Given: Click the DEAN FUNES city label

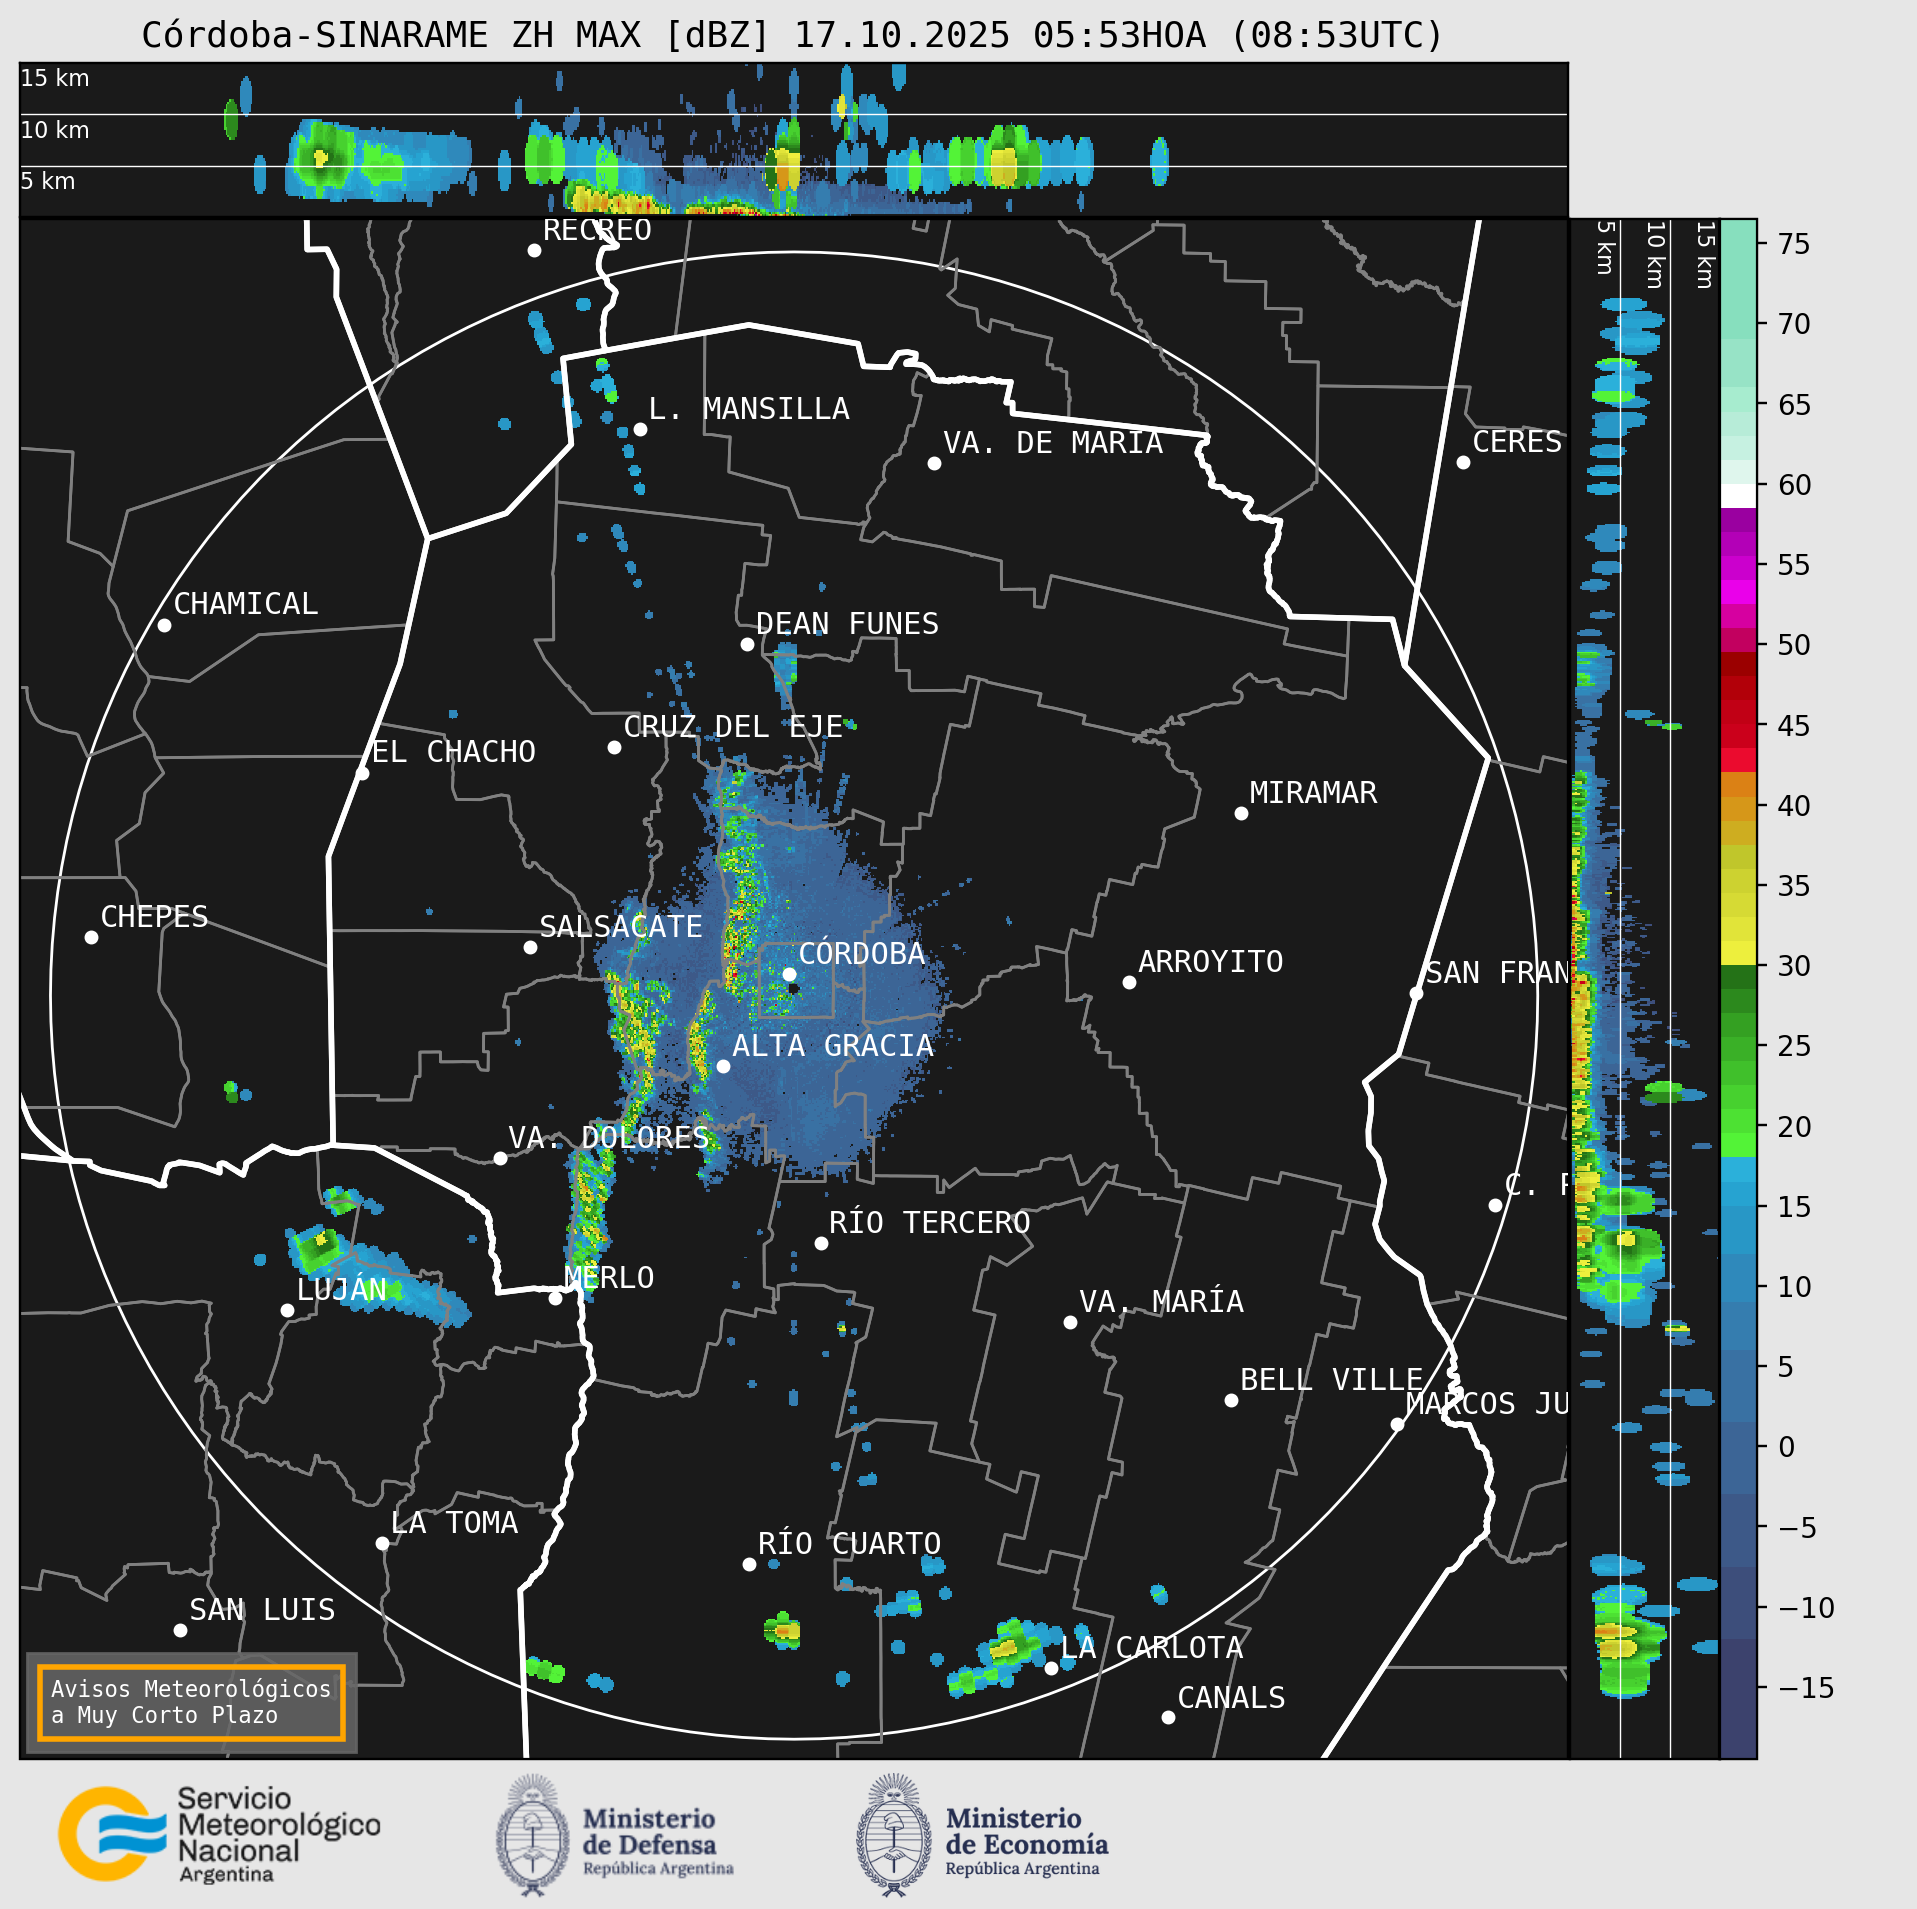Looking at the screenshot, I should click(847, 624).
